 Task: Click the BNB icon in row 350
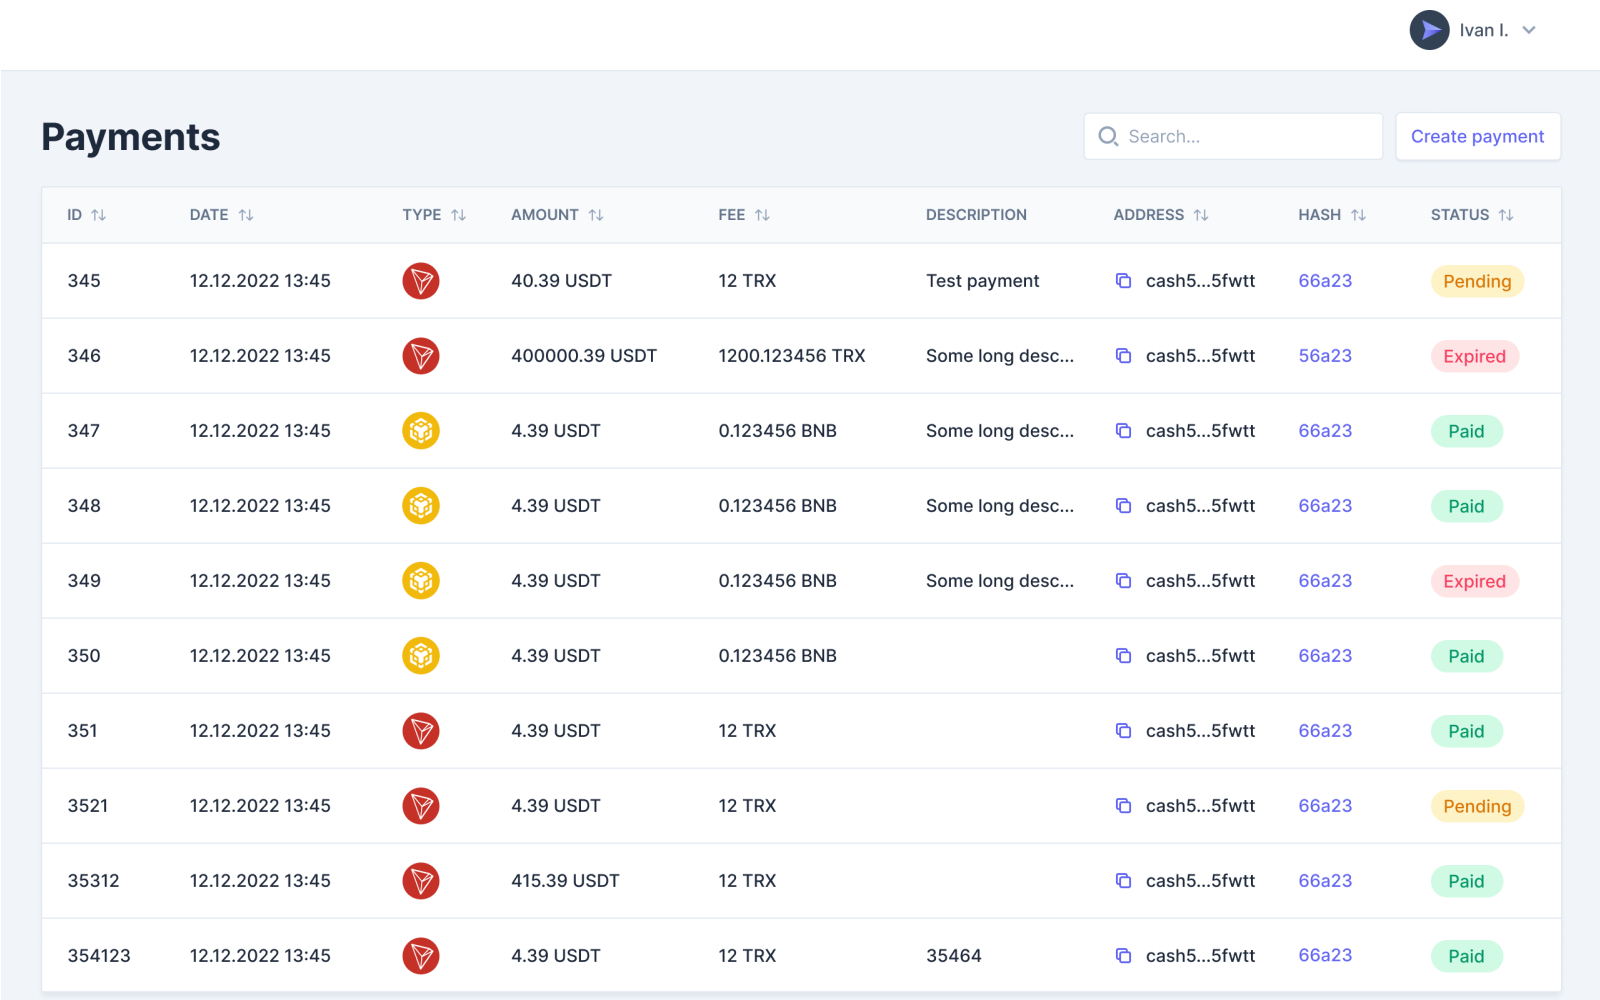point(421,656)
